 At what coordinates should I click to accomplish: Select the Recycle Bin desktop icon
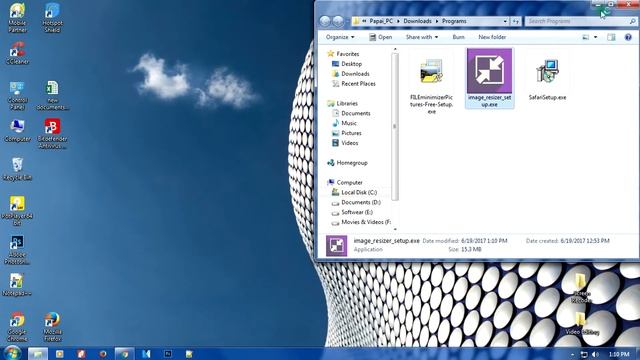coord(17,169)
